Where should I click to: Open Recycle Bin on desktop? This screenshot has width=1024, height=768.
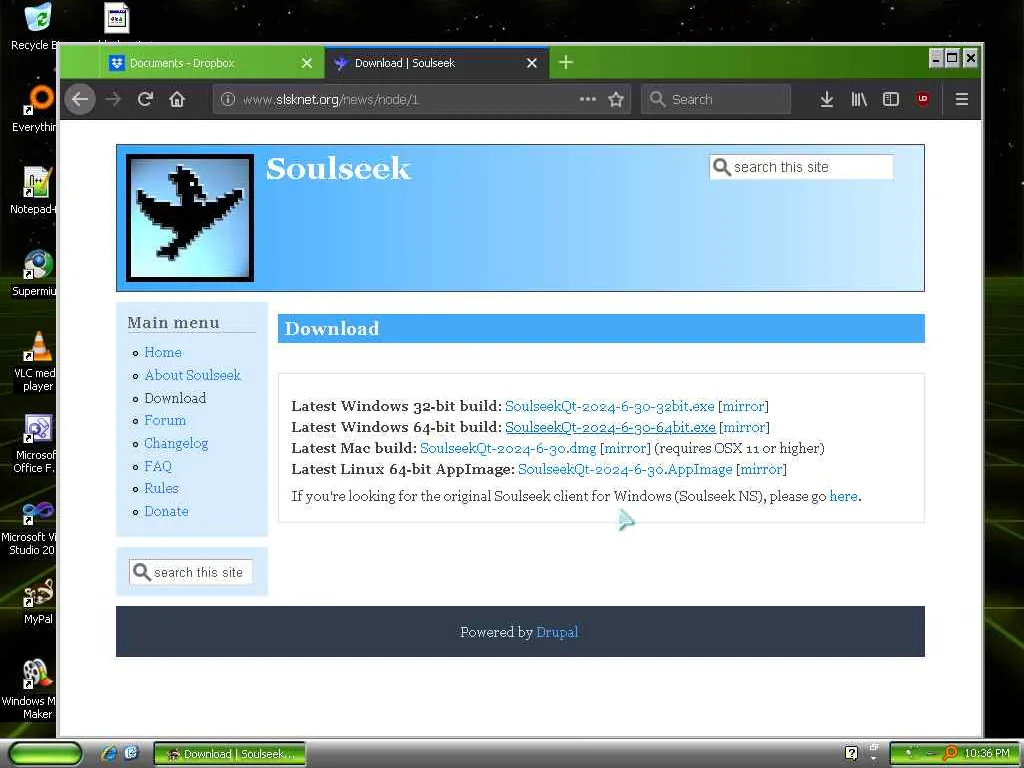pos(35,27)
